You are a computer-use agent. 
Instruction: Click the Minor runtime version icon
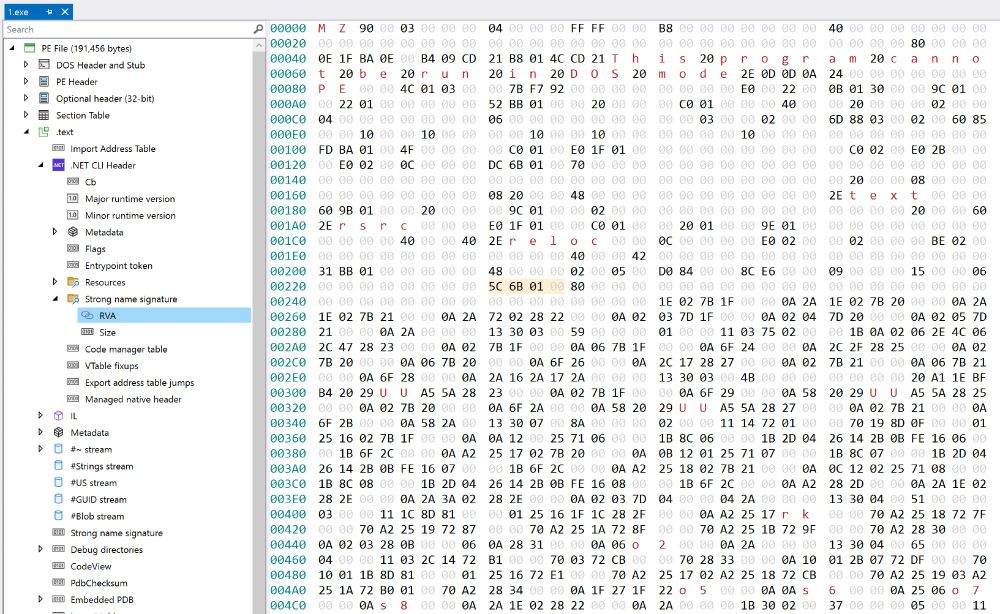click(73, 215)
